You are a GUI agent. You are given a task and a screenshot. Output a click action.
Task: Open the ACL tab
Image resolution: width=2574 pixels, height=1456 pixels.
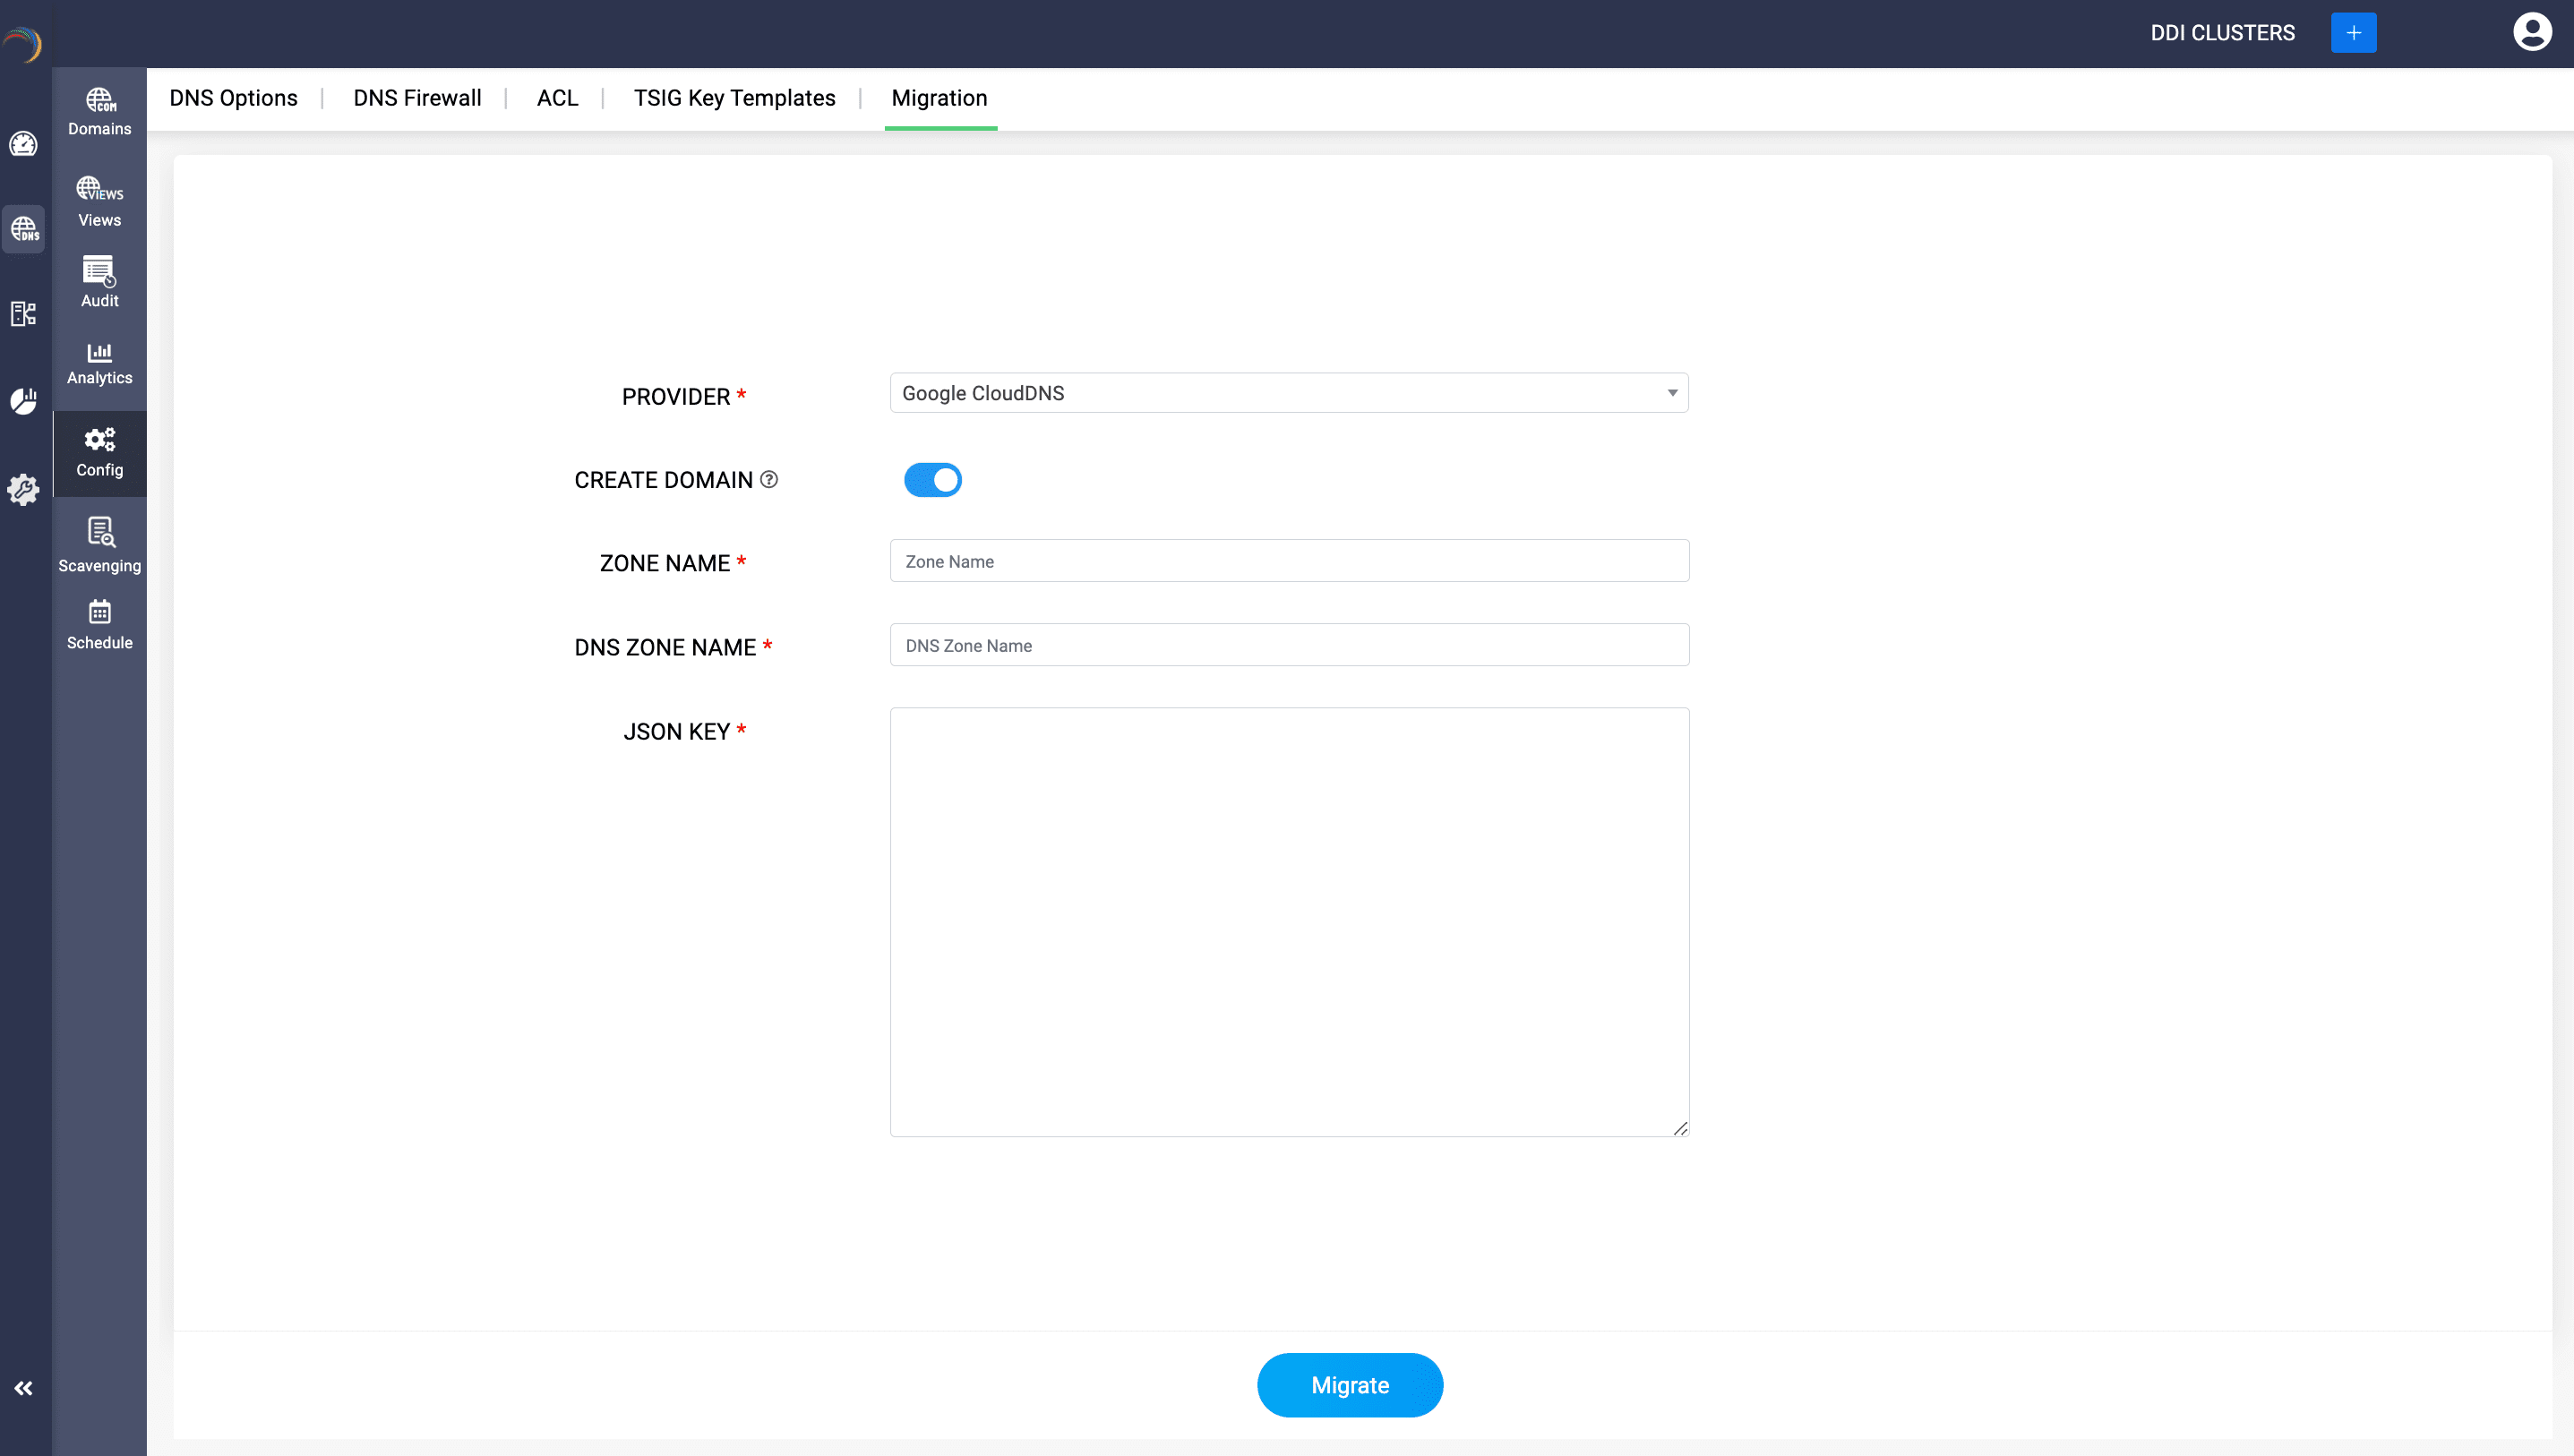coord(557,98)
